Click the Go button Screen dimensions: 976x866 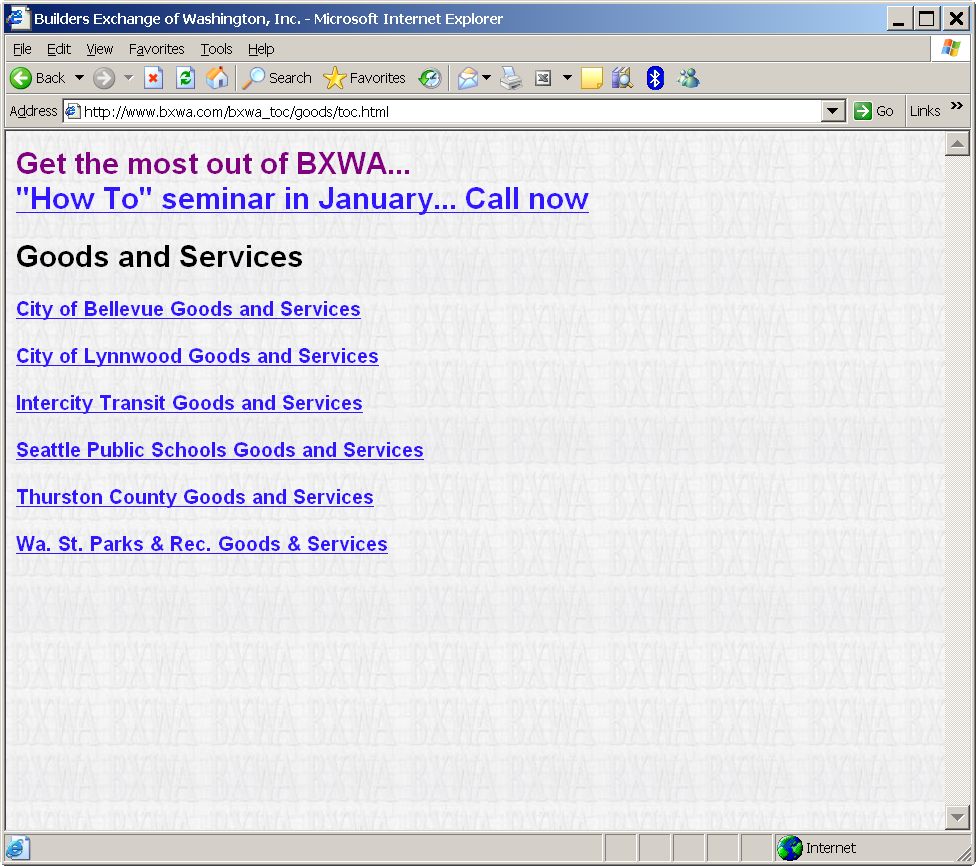[874, 112]
